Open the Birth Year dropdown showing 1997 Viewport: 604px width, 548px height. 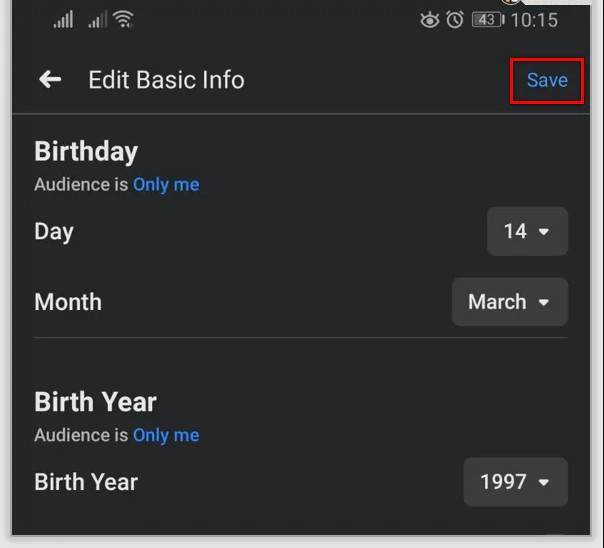(x=515, y=482)
